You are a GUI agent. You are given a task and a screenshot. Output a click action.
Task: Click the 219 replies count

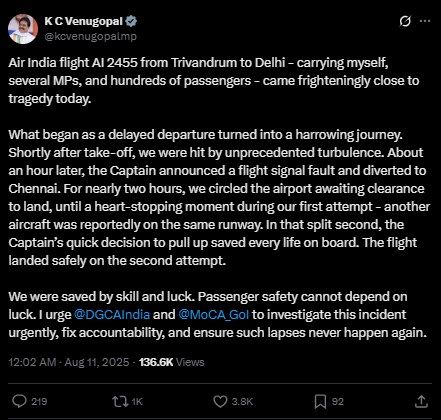pos(39,401)
